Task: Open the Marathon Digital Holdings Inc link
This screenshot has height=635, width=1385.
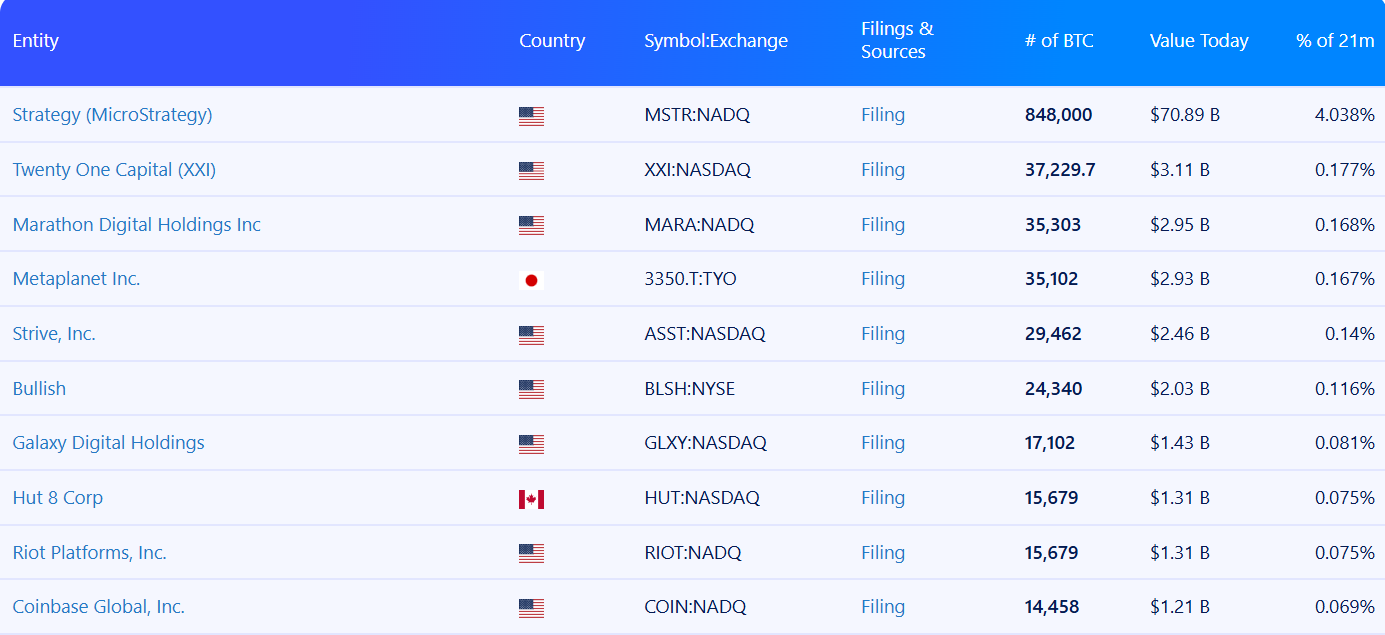Action: click(136, 225)
